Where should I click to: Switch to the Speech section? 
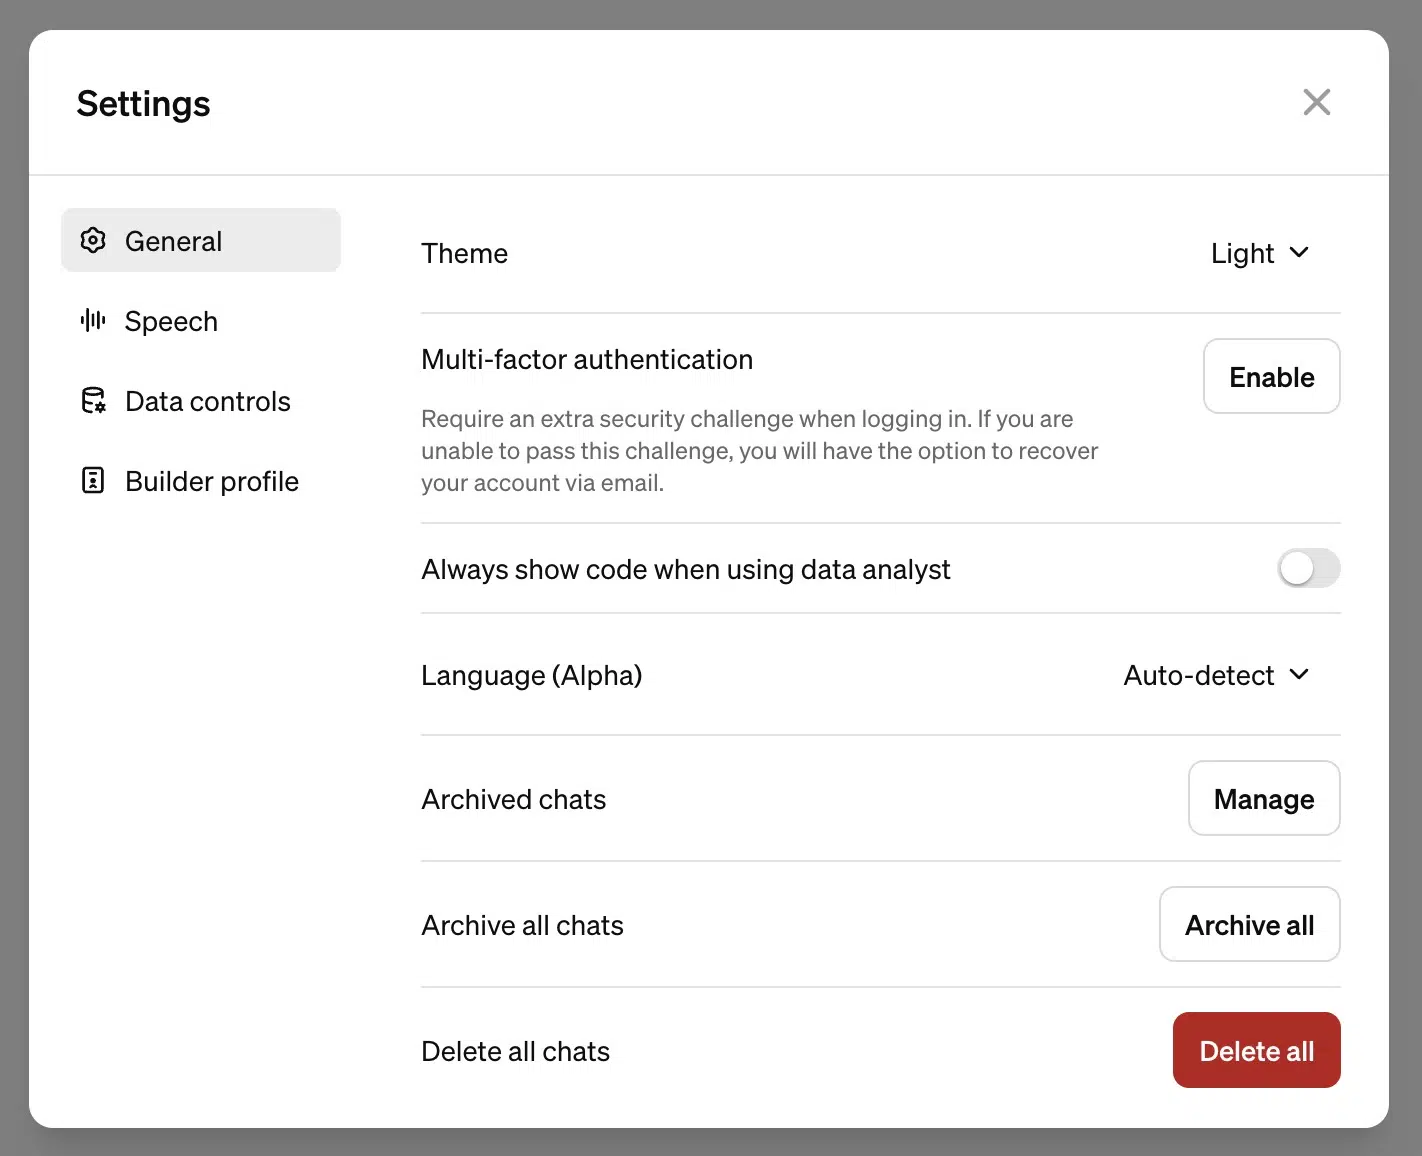171,321
